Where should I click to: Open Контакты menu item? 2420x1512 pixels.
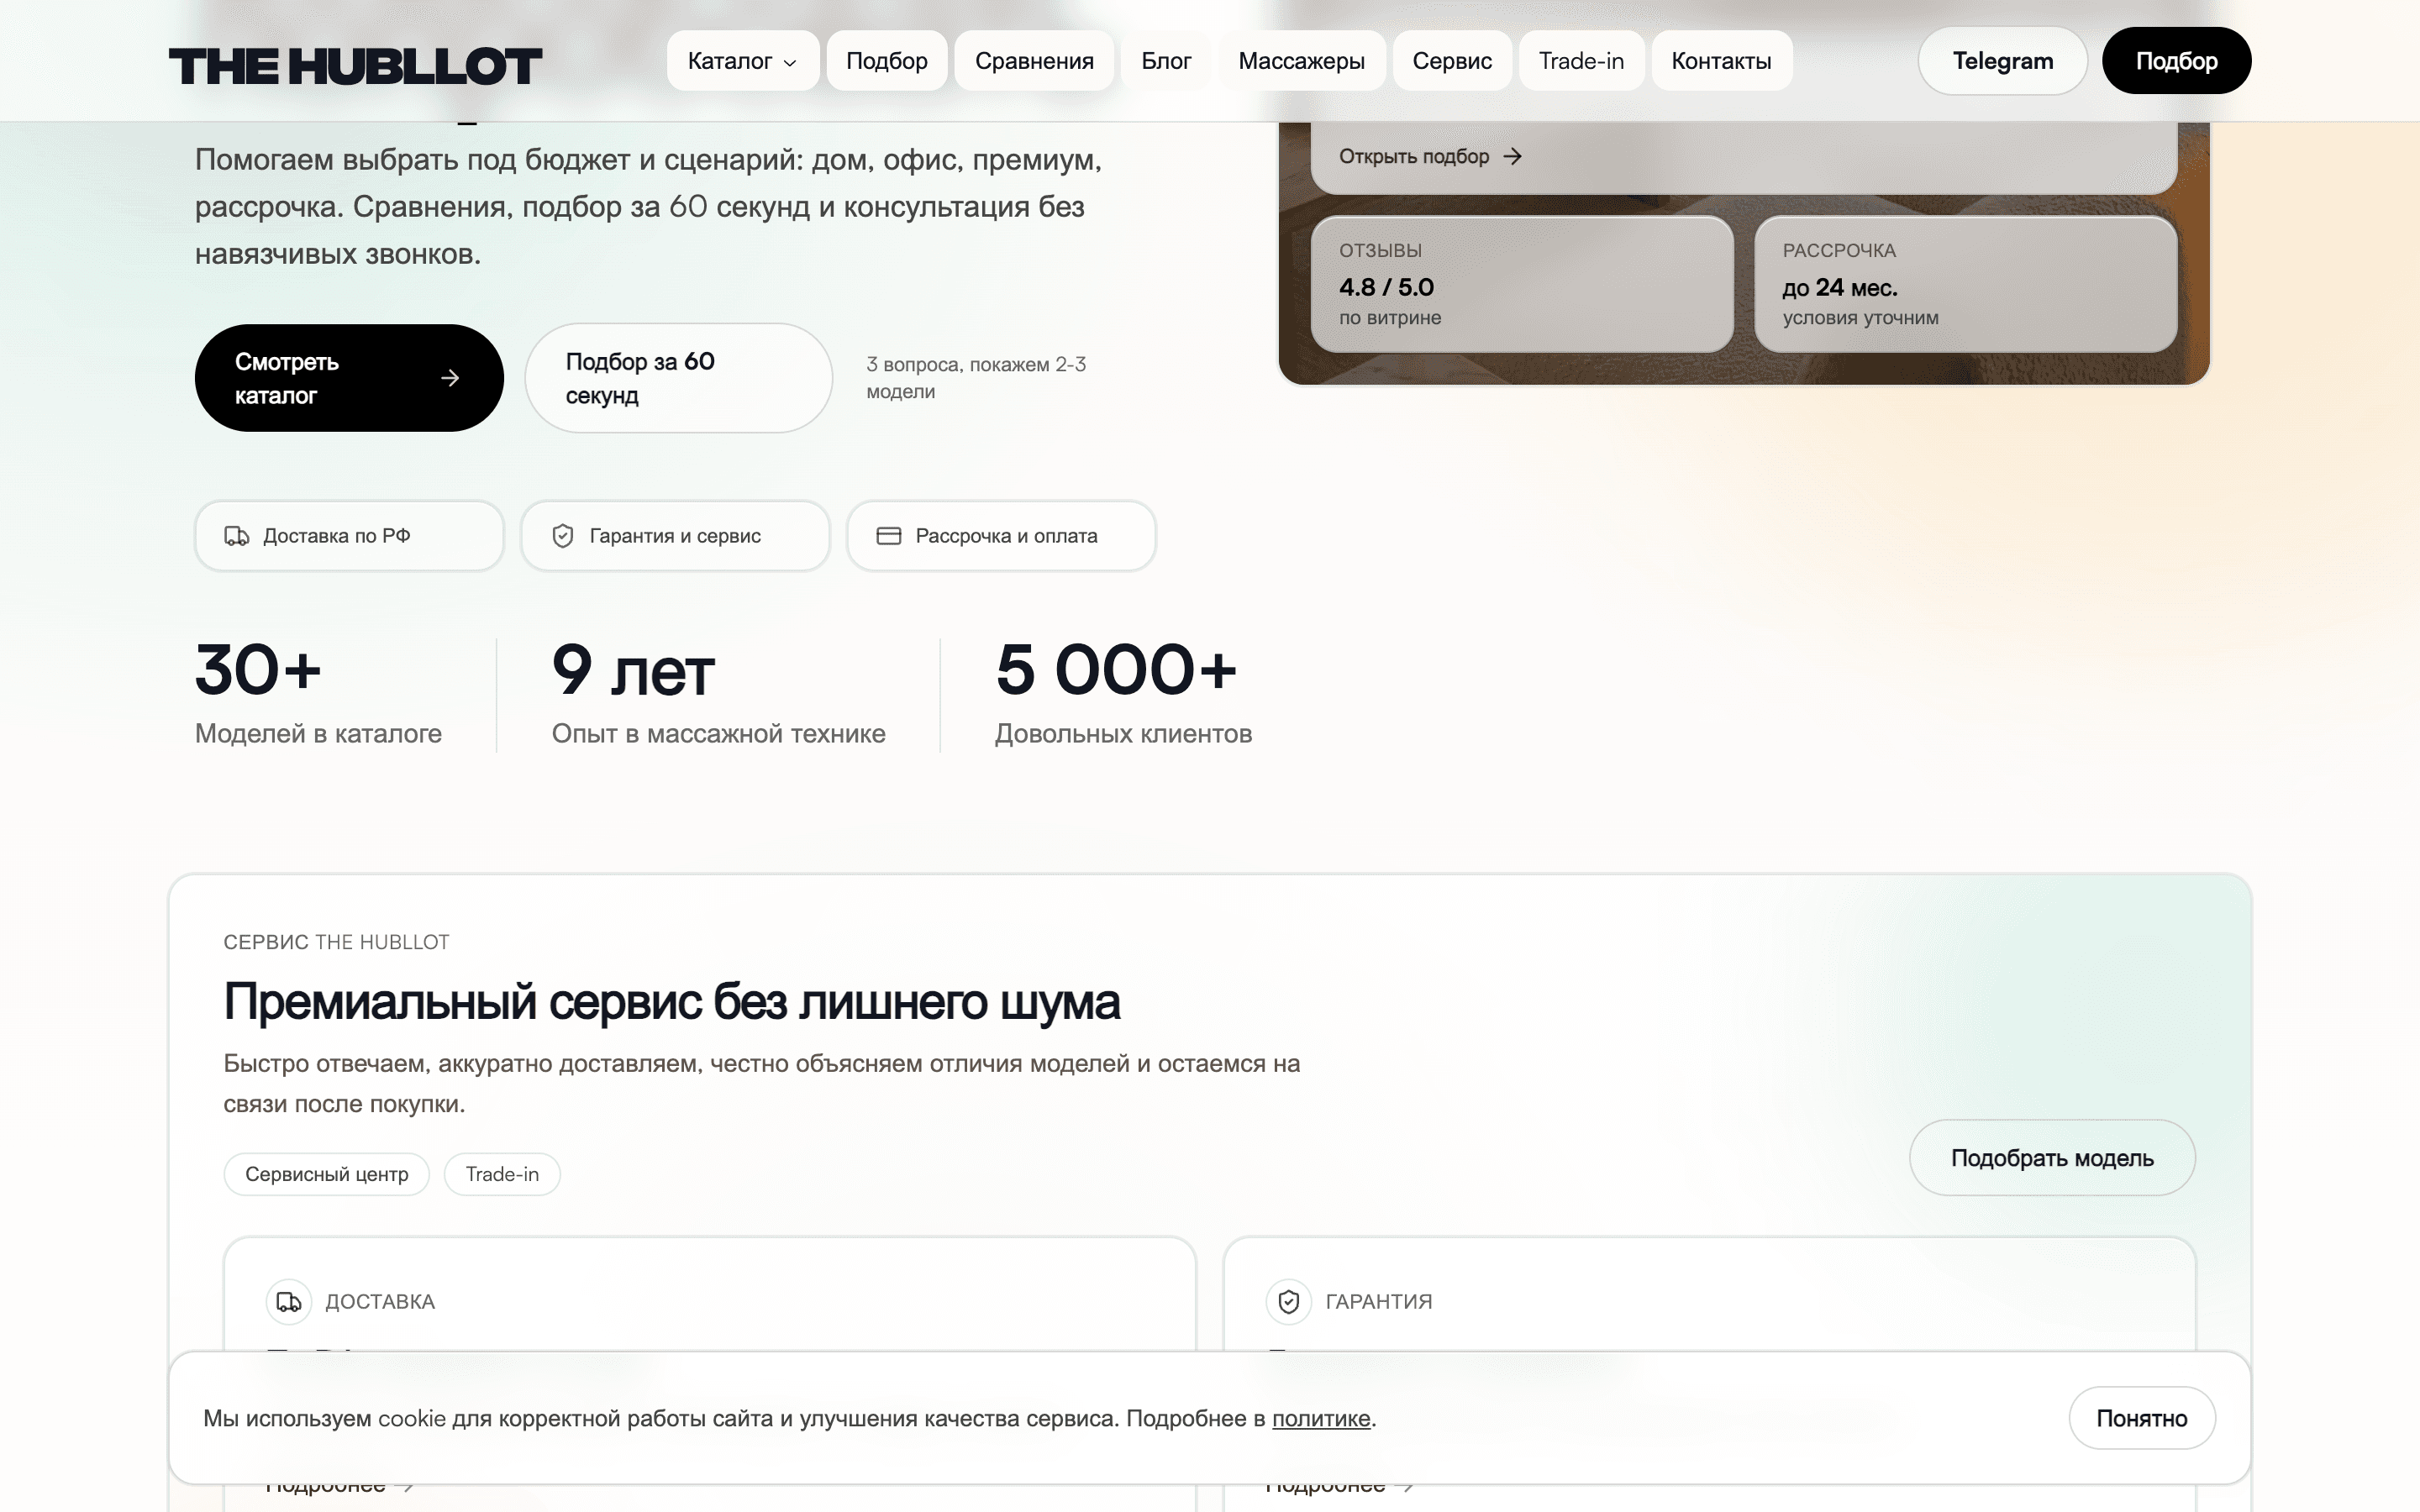coord(1721,61)
